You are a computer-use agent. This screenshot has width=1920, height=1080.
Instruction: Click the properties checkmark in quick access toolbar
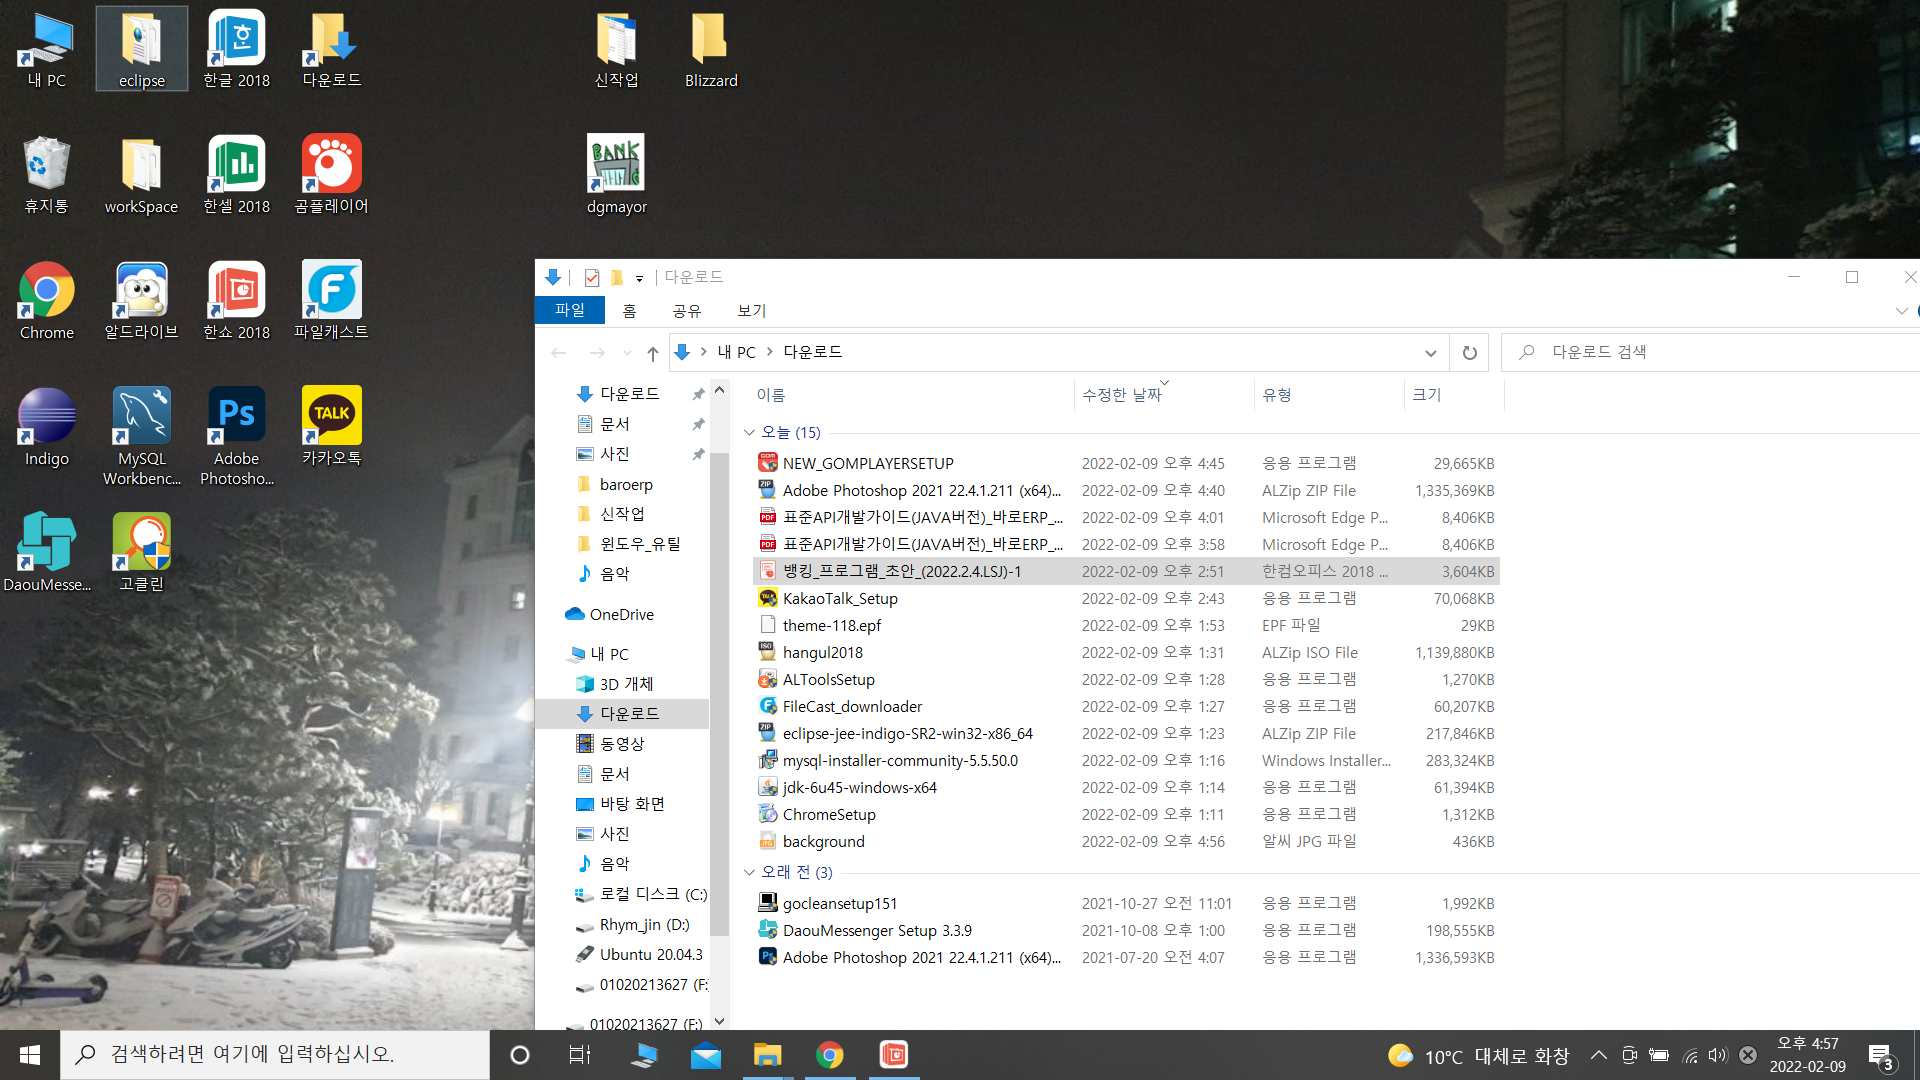[591, 277]
